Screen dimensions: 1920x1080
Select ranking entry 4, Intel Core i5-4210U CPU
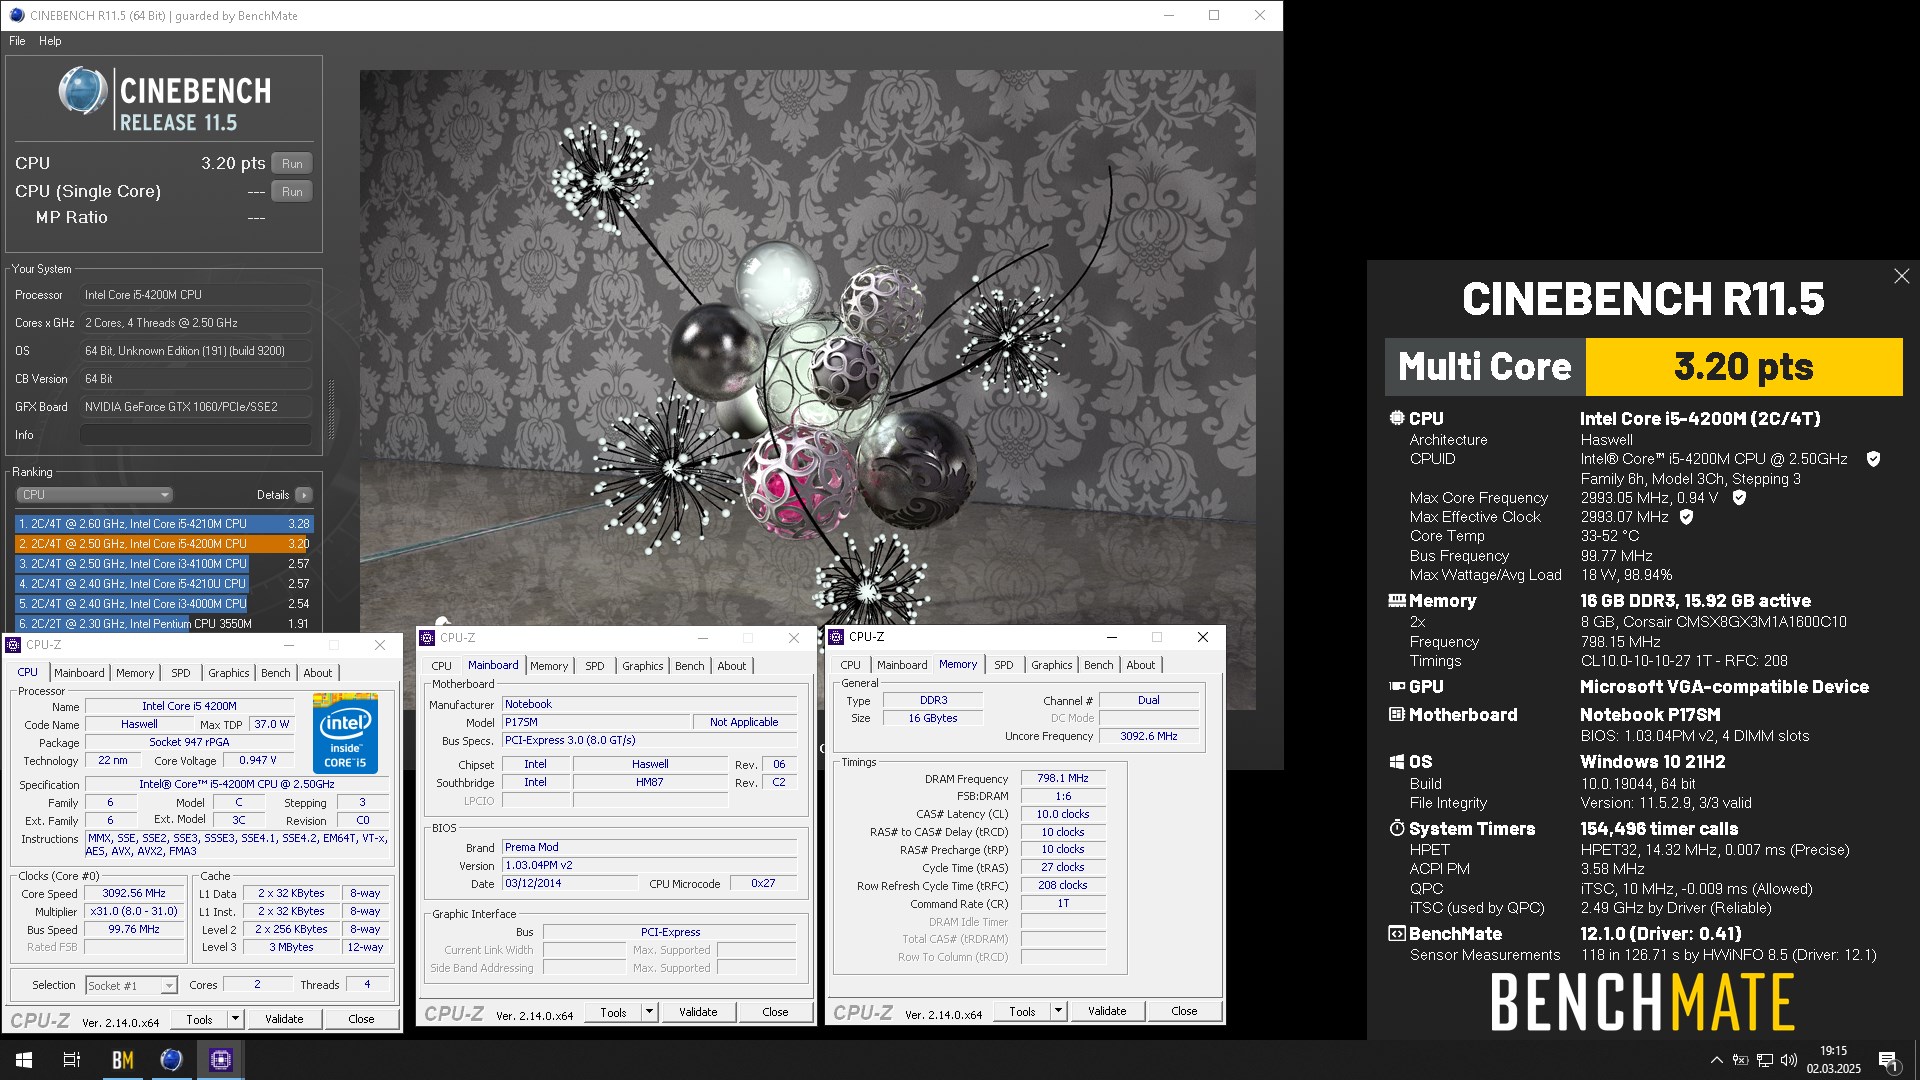[x=164, y=584]
